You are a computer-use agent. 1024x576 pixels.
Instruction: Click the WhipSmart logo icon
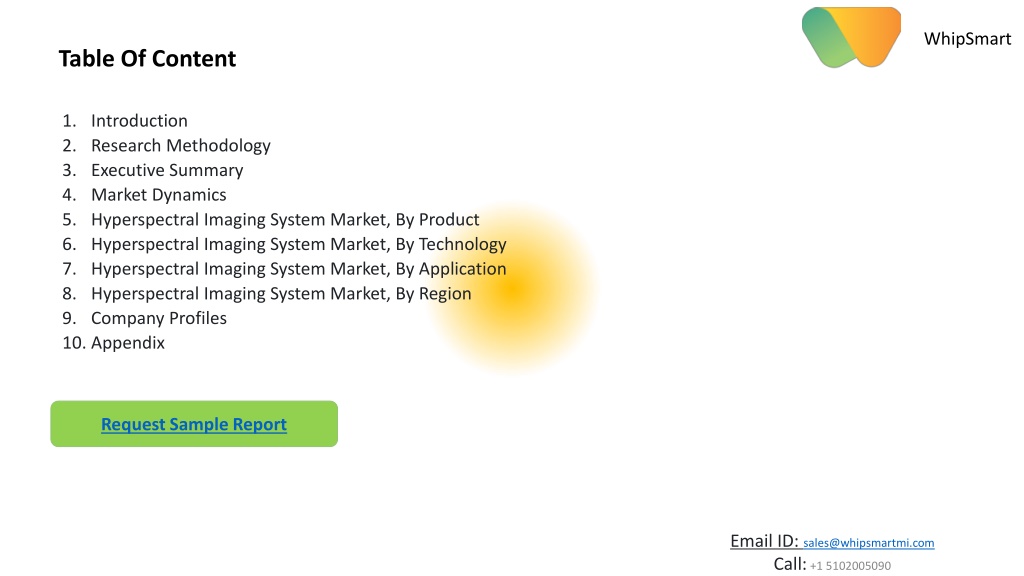[x=851, y=37]
